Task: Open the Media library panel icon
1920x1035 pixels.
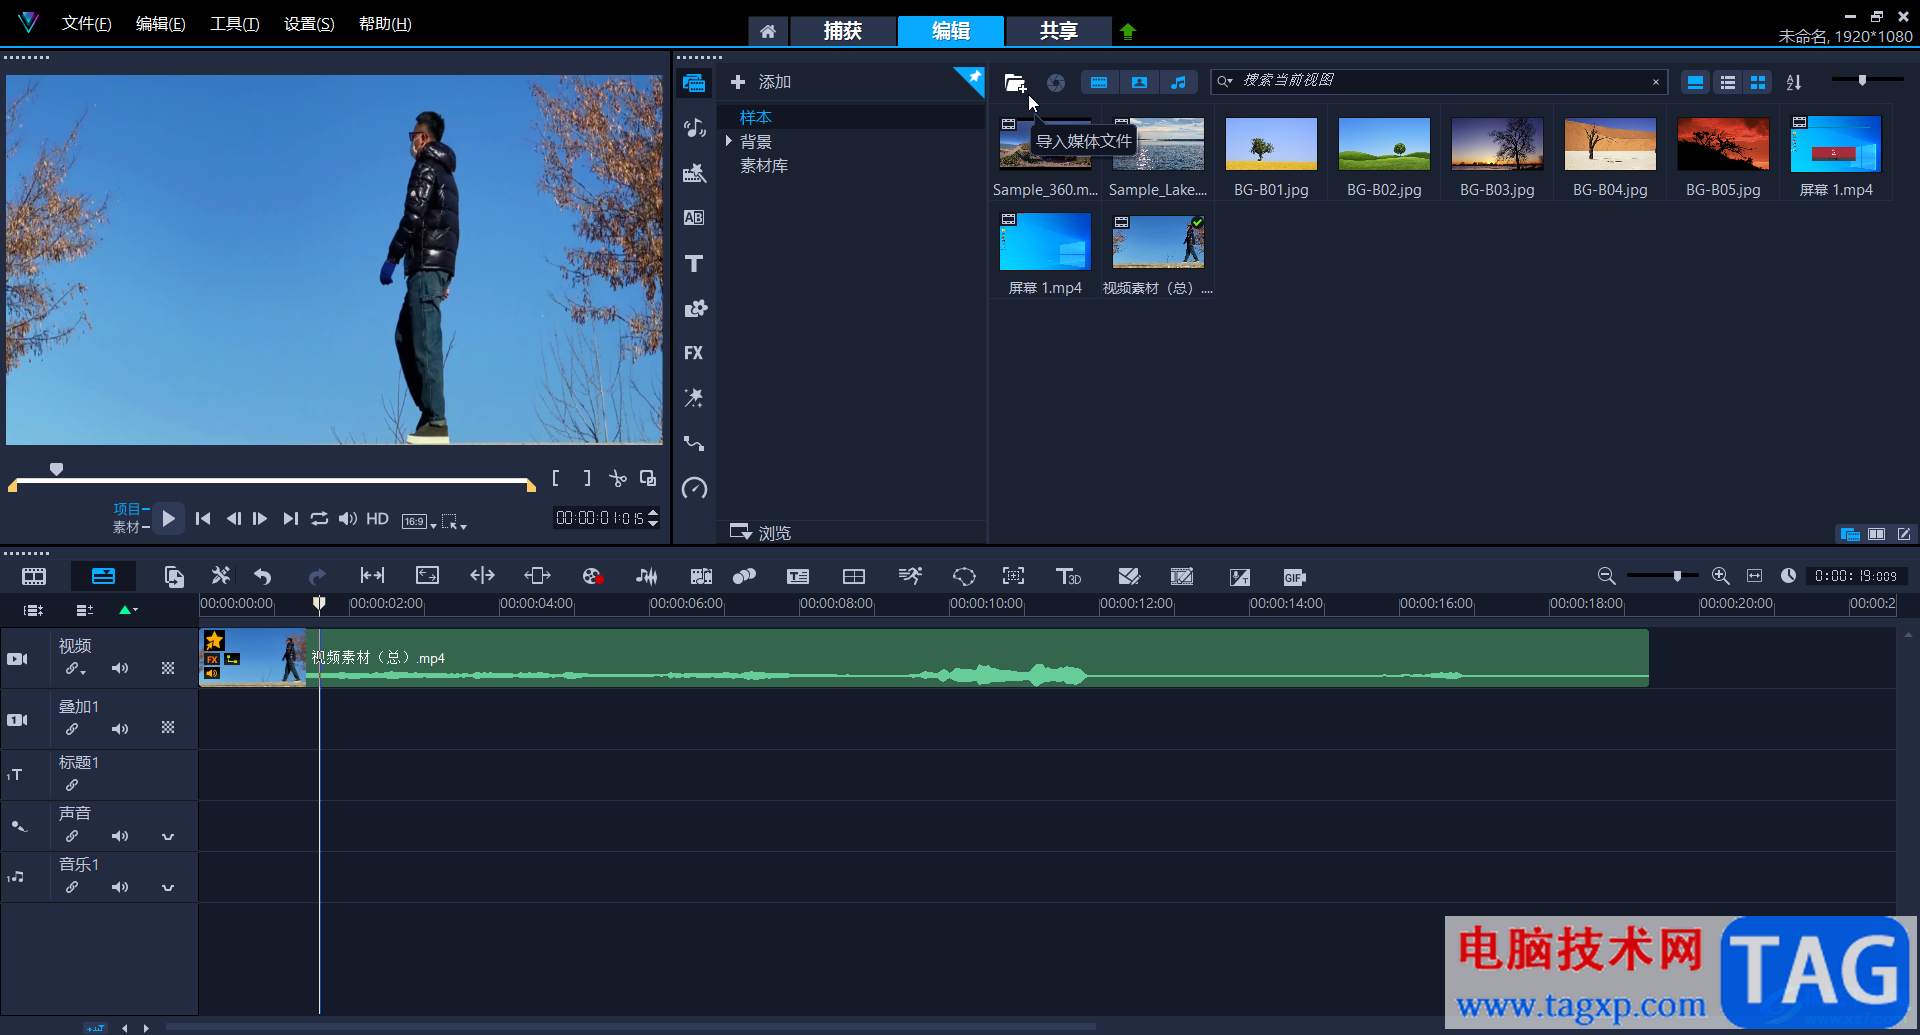Action: 694,83
